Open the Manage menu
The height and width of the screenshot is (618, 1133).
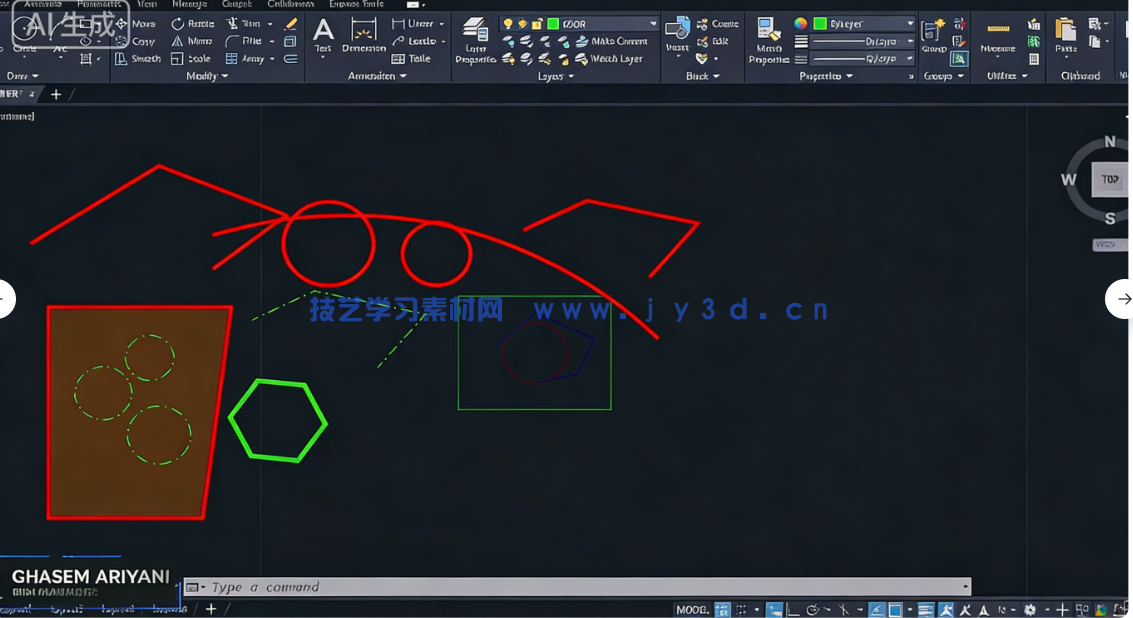[x=190, y=5]
